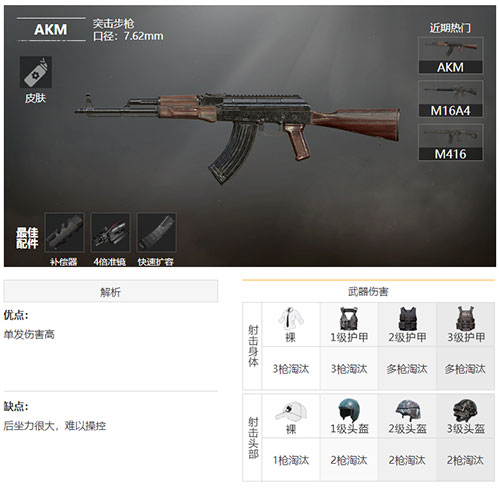Click the level 1 armor vest icon
The height and width of the screenshot is (488, 500).
coord(349,319)
